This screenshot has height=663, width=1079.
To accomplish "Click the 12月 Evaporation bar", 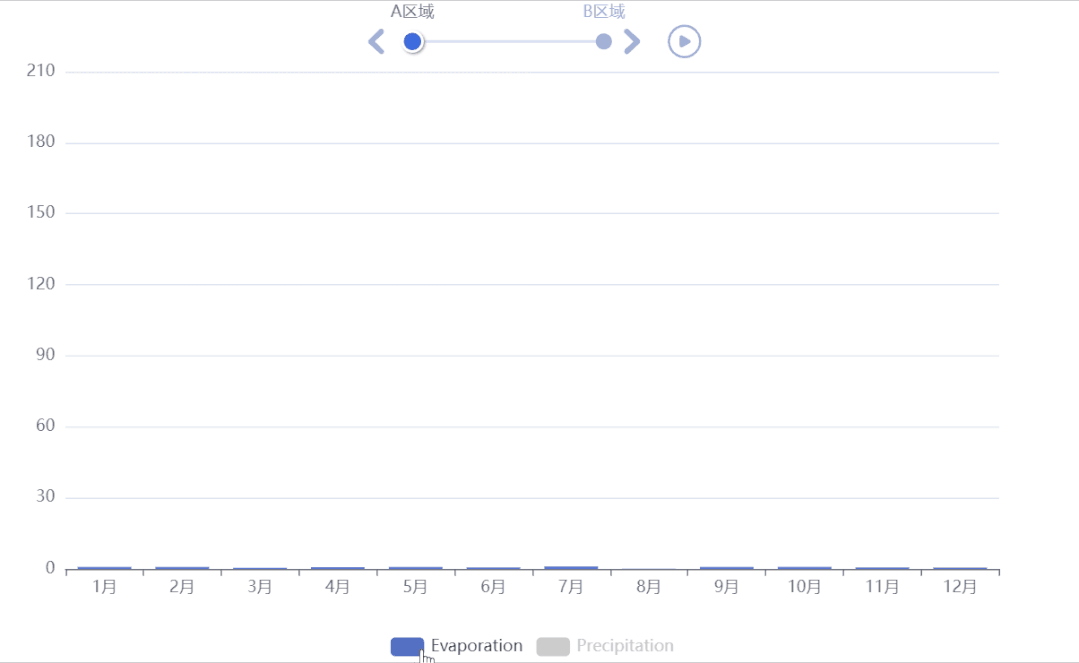I will [x=960, y=567].
